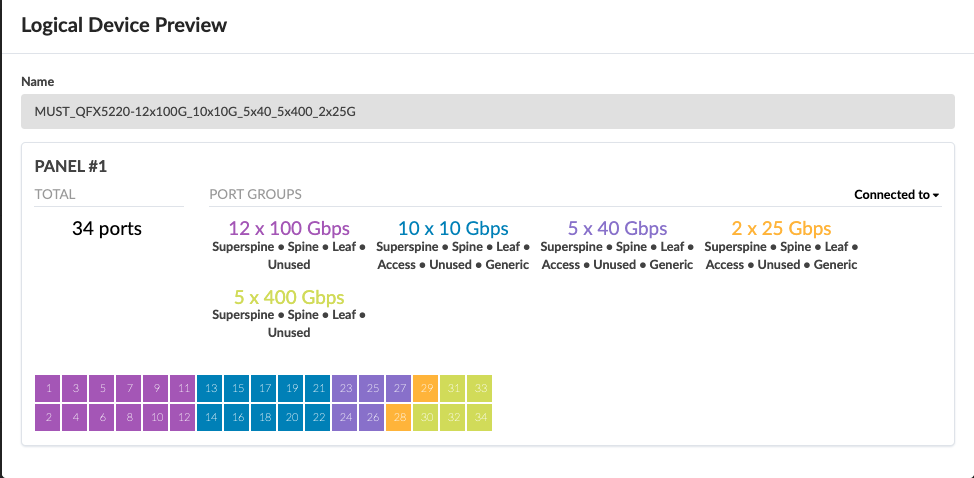This screenshot has width=974, height=478.
Task: Click blue port 21
Action: (319, 389)
